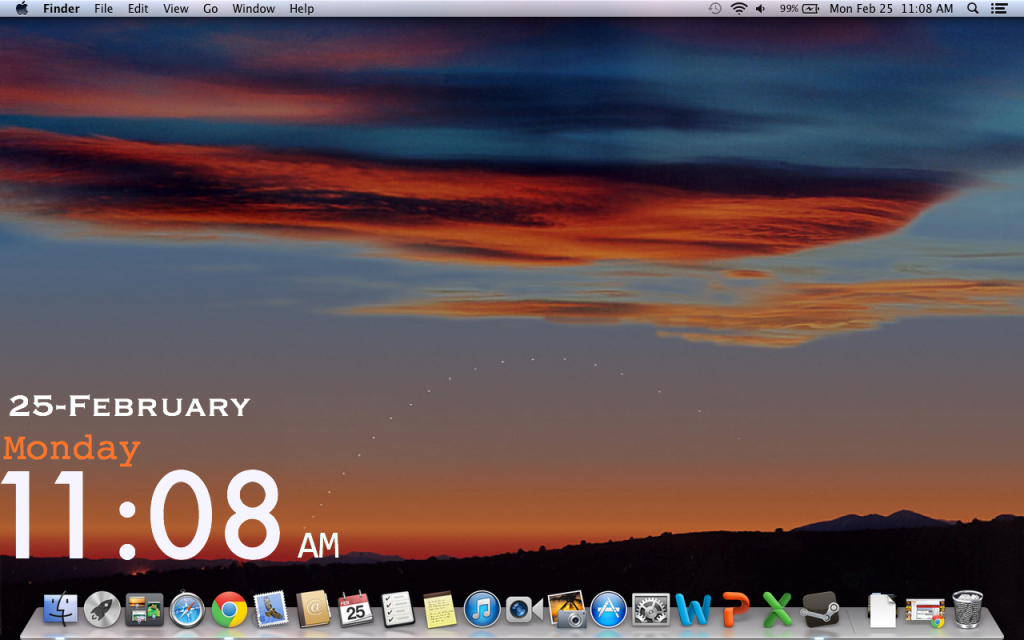The image size is (1024, 640).
Task: Open the Steam app in Dock
Action: pyautogui.click(x=819, y=607)
